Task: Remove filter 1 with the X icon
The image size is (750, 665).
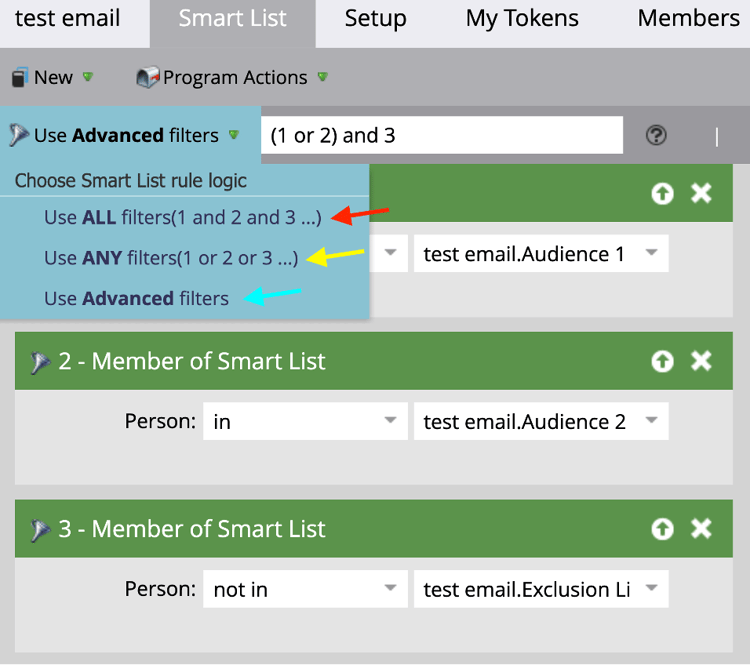Action: (x=702, y=193)
